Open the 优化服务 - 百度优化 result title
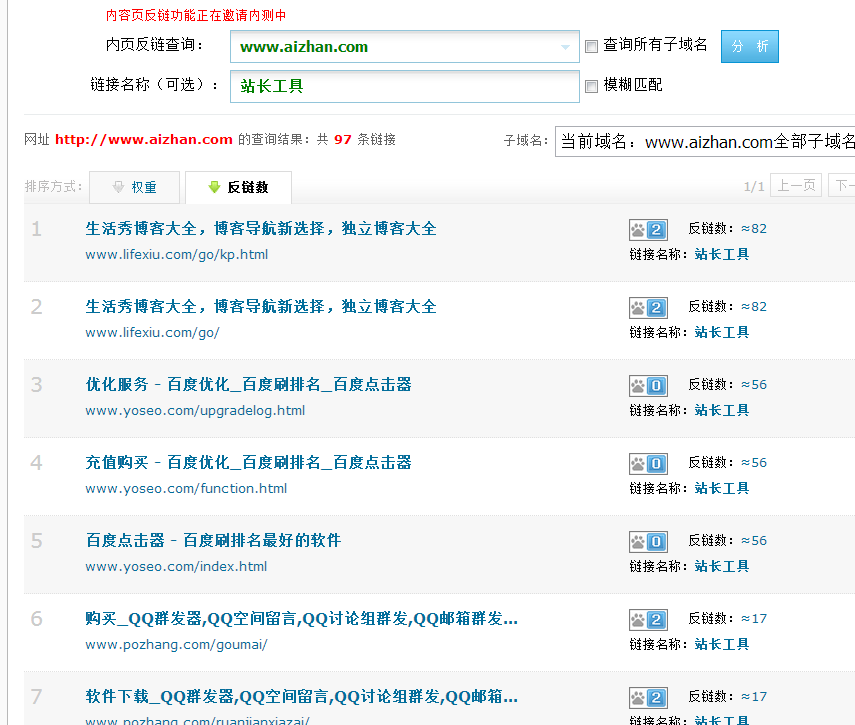 (248, 384)
